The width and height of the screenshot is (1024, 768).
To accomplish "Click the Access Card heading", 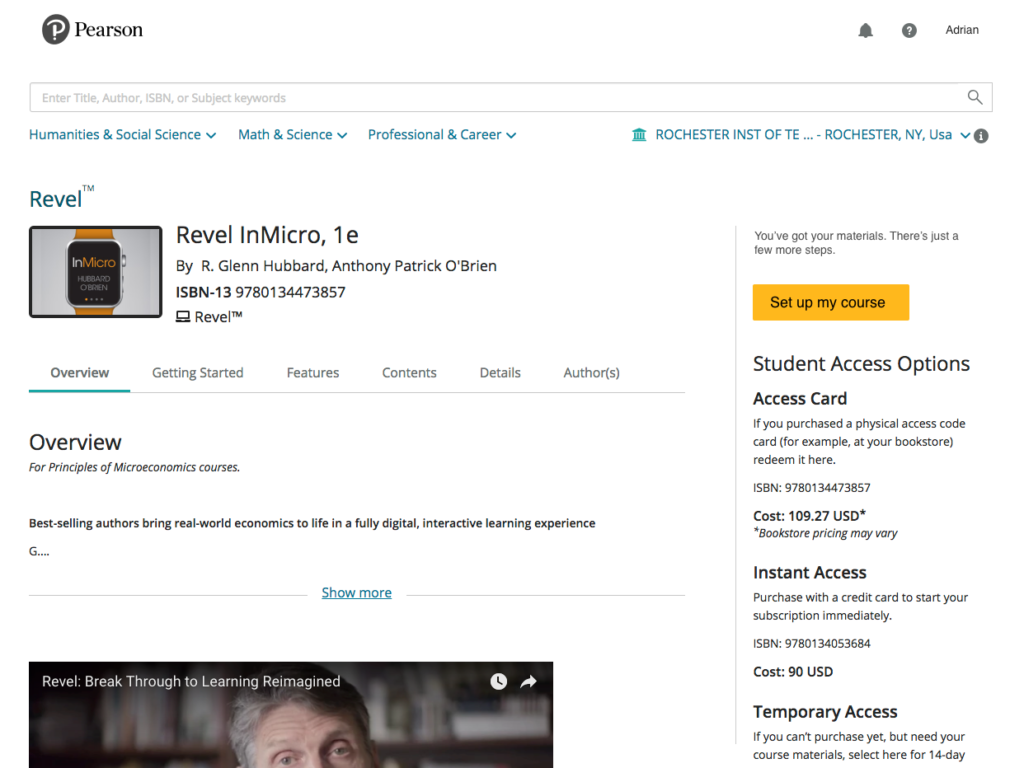I will pyautogui.click(x=800, y=398).
